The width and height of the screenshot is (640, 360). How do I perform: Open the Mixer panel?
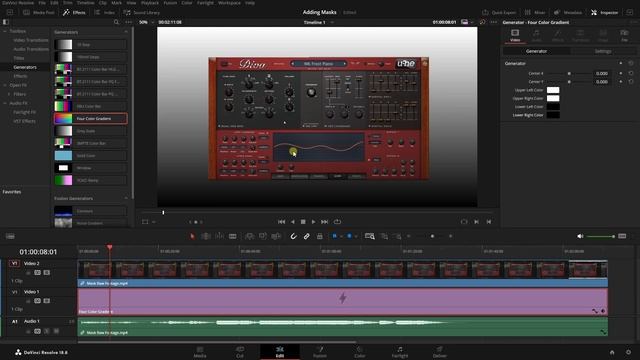coord(535,13)
